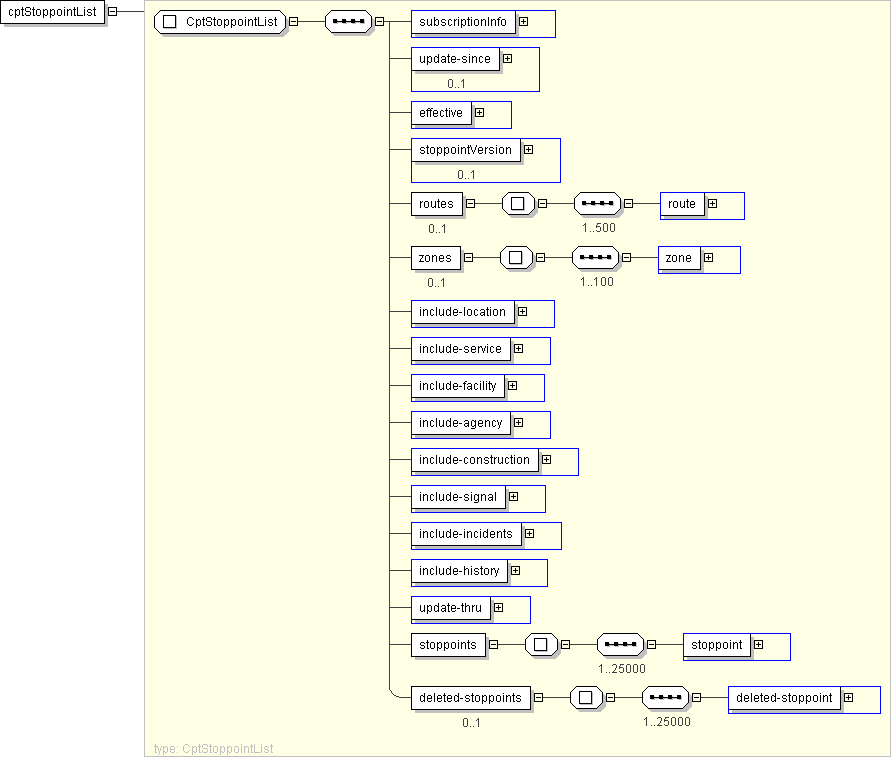Click the zones complex type octagon icon

click(515, 258)
